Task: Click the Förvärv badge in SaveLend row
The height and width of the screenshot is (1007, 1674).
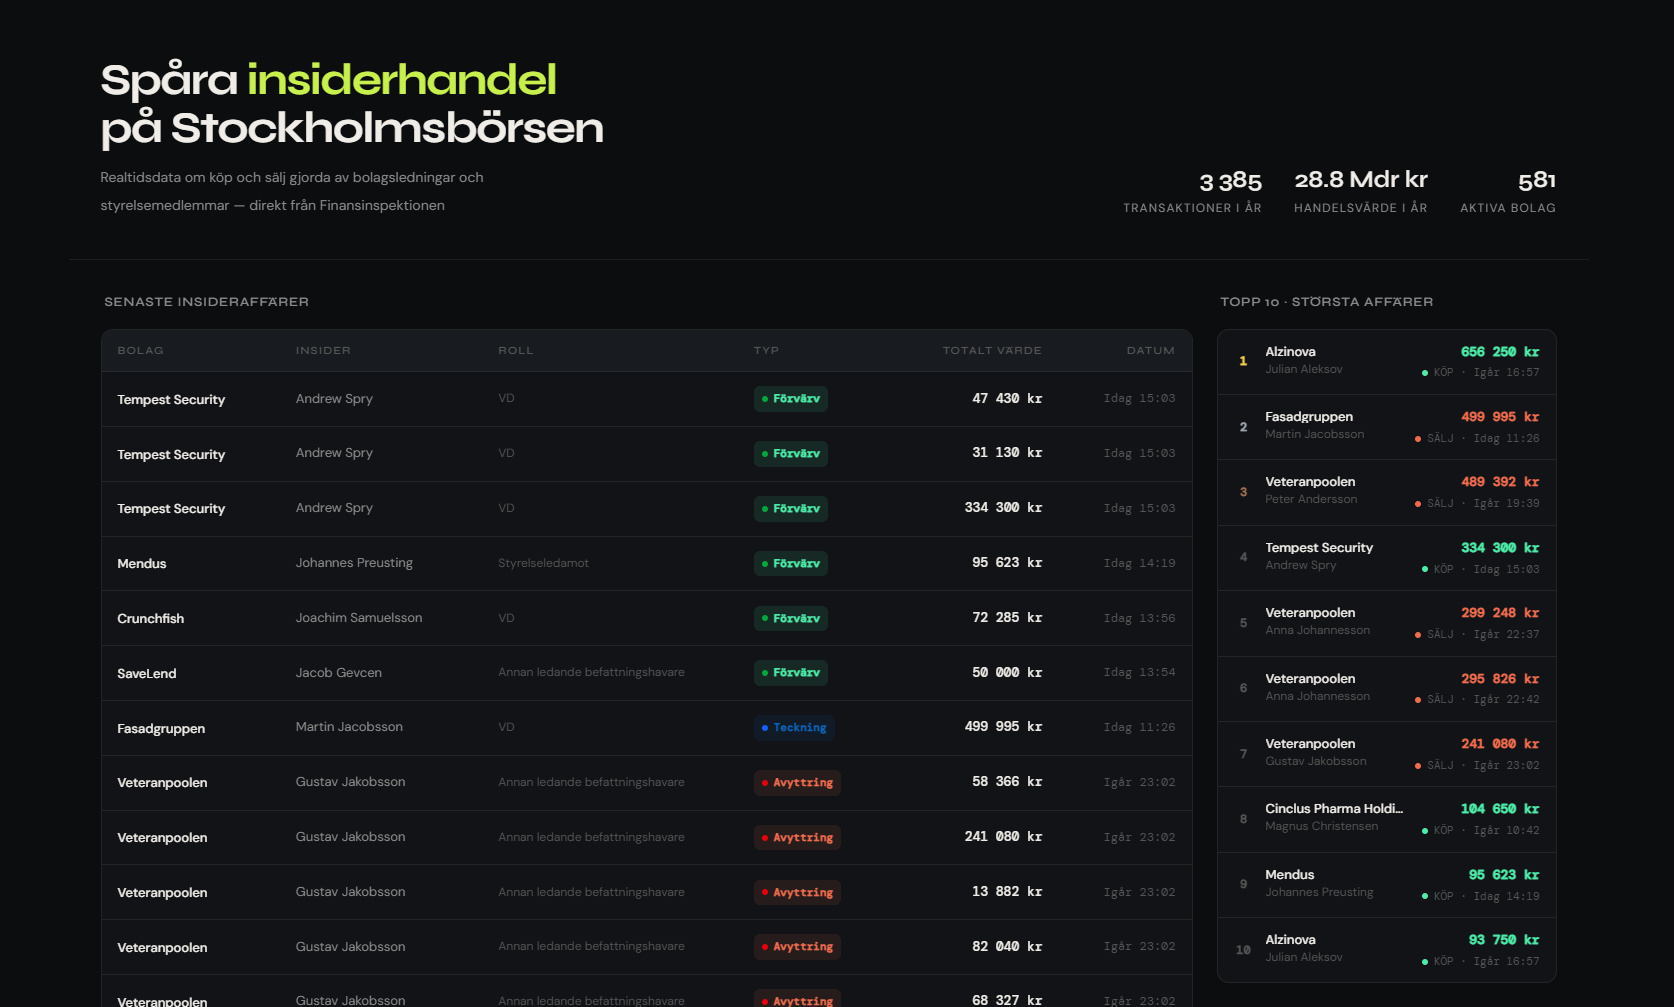Action: point(790,673)
